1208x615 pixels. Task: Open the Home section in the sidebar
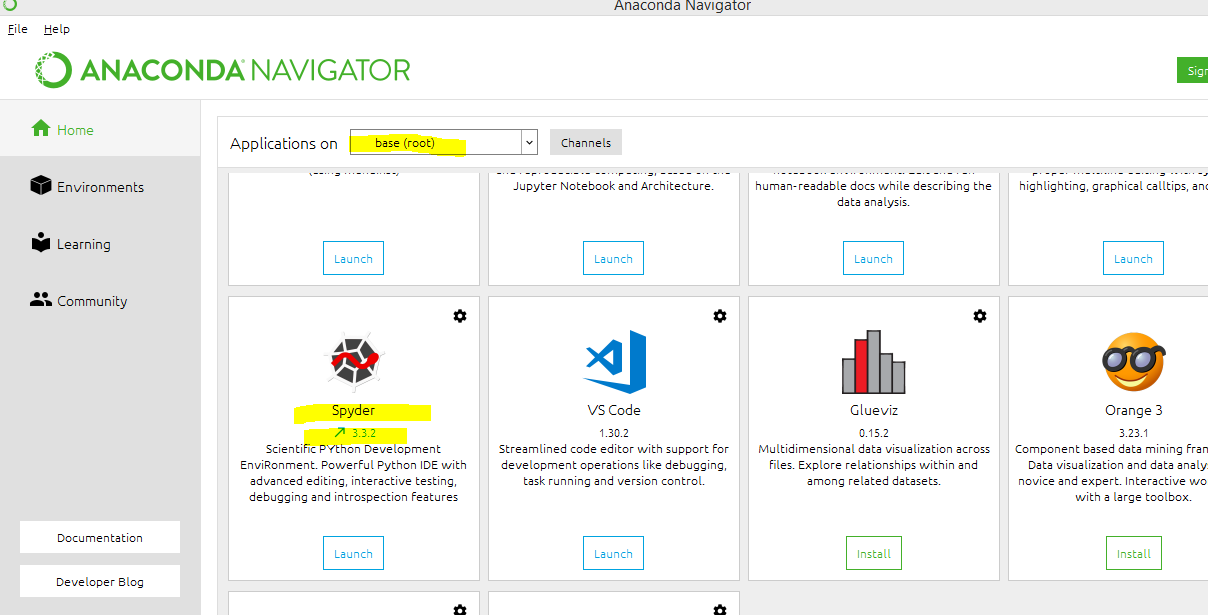click(71, 129)
